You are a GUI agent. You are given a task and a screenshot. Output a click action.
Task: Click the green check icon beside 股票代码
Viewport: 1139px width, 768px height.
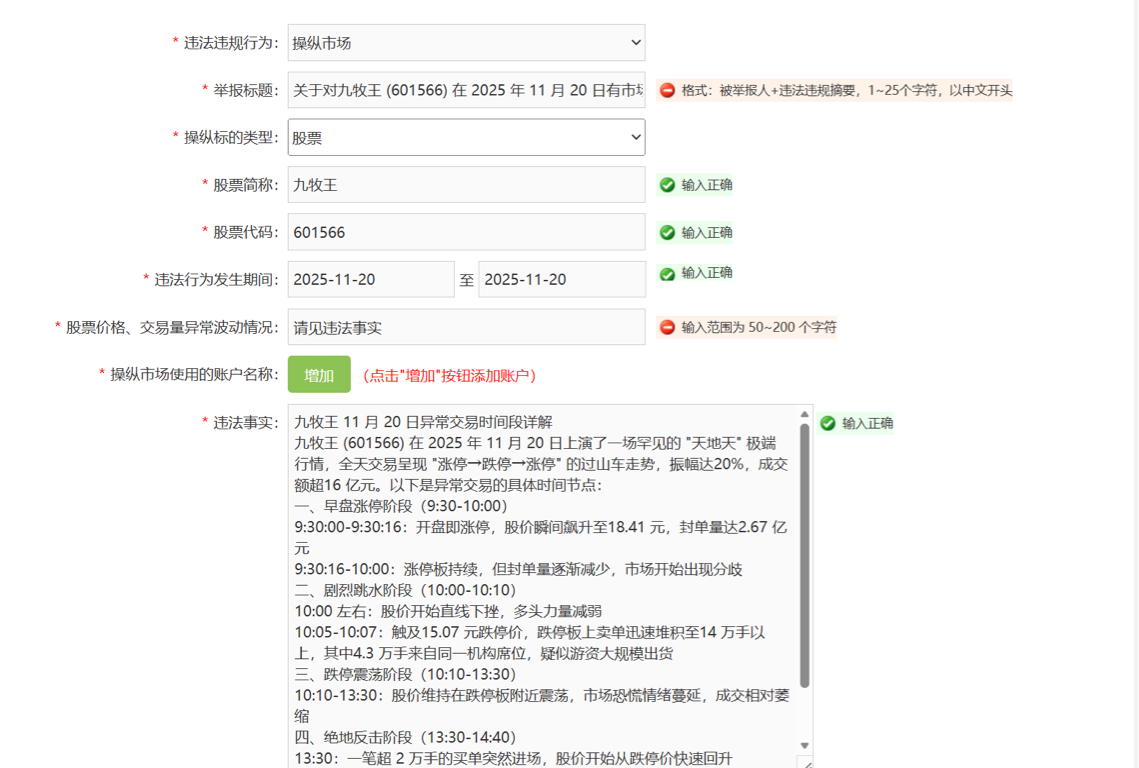667,233
